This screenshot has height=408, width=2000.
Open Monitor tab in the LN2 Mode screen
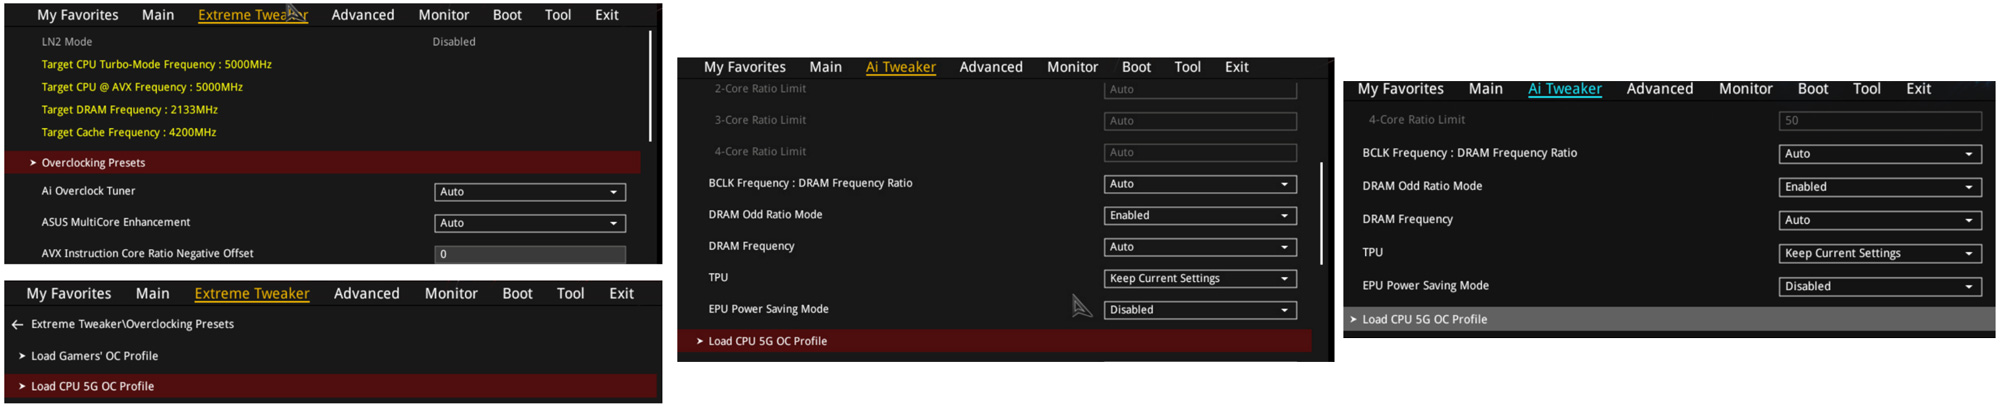point(444,15)
